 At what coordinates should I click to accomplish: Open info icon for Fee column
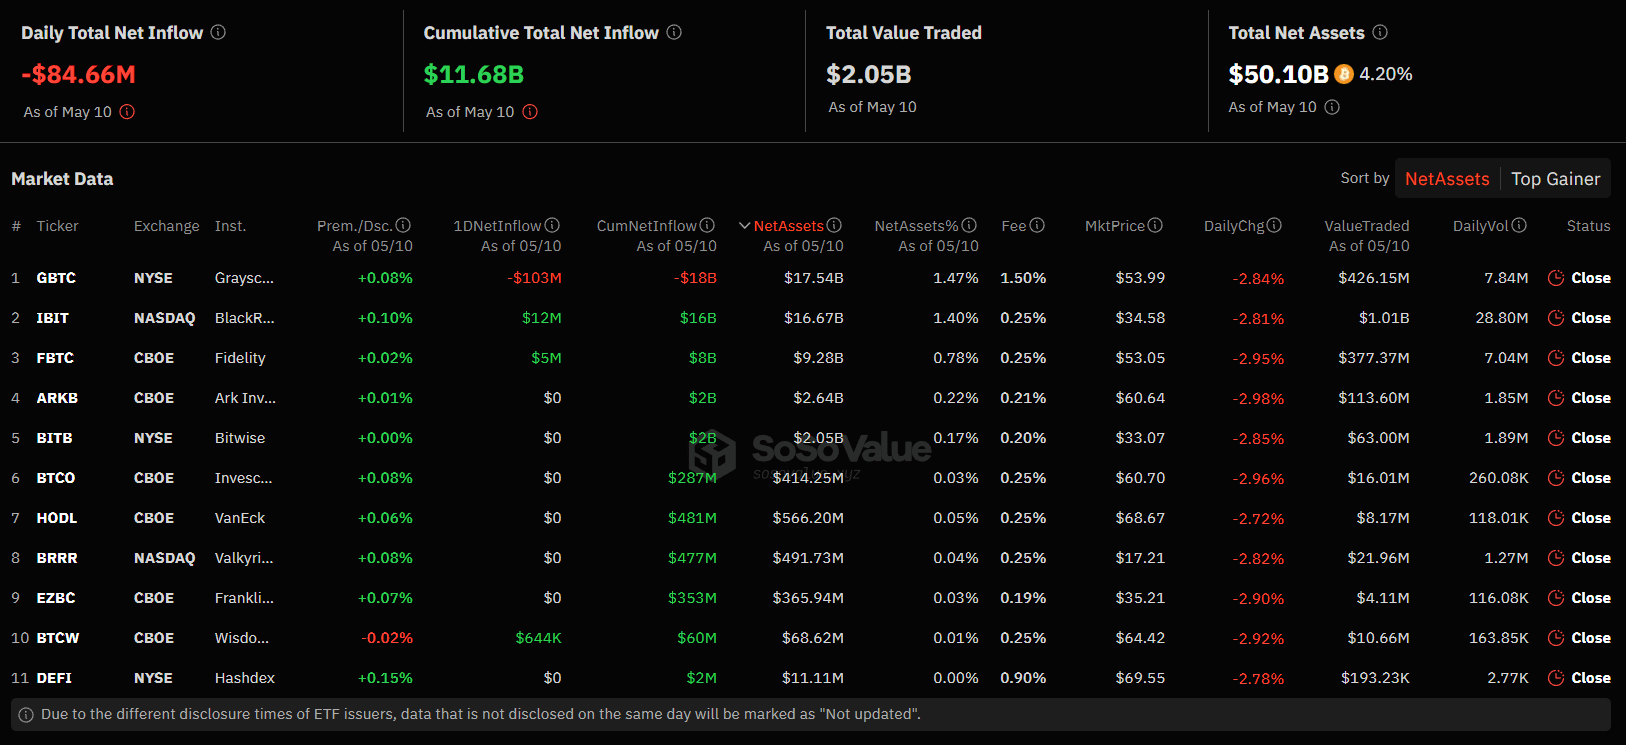pyautogui.click(x=1037, y=226)
